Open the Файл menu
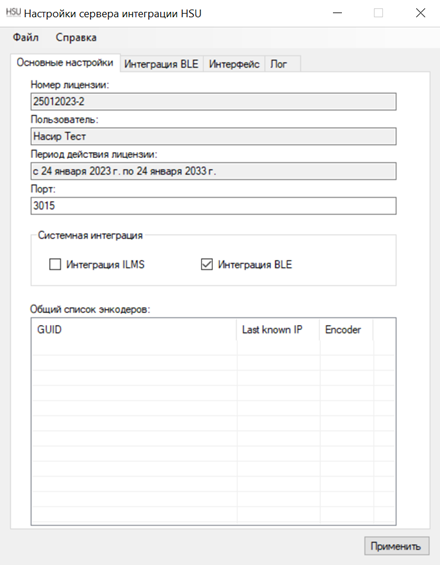440x565 pixels. pos(26,37)
